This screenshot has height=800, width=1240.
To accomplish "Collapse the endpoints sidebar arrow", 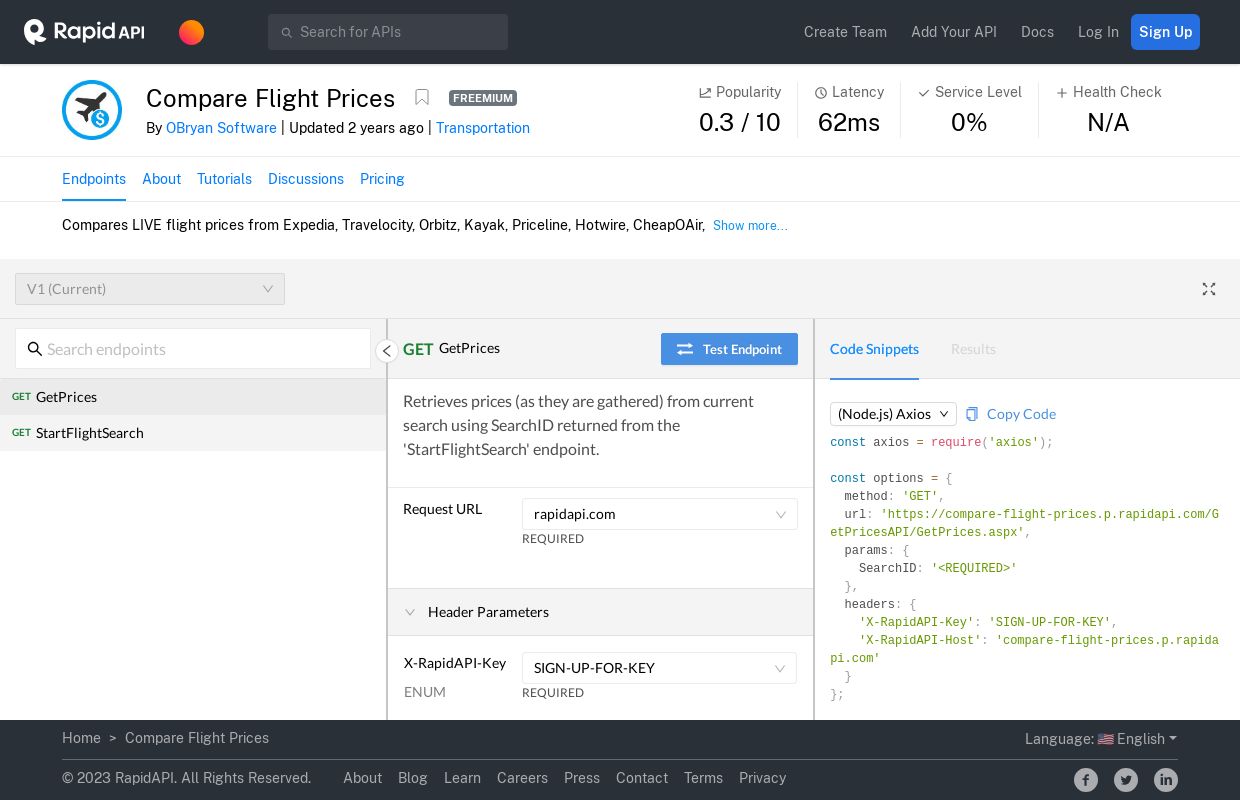I will pos(386,351).
